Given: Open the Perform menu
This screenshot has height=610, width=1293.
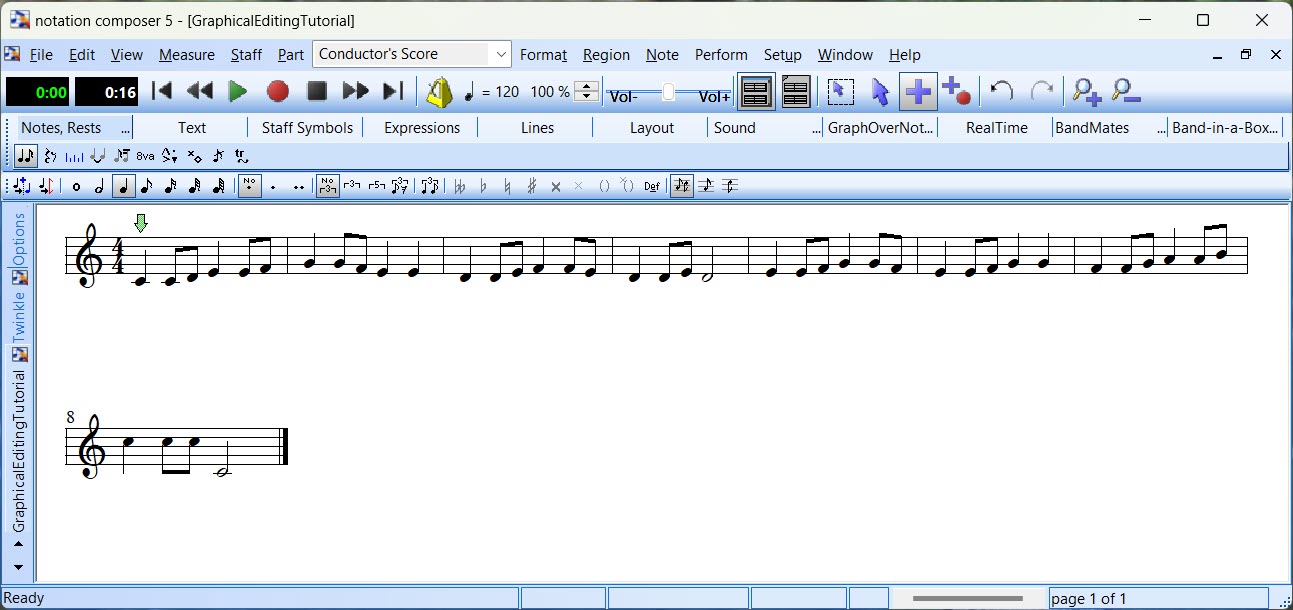Looking at the screenshot, I should pos(721,55).
